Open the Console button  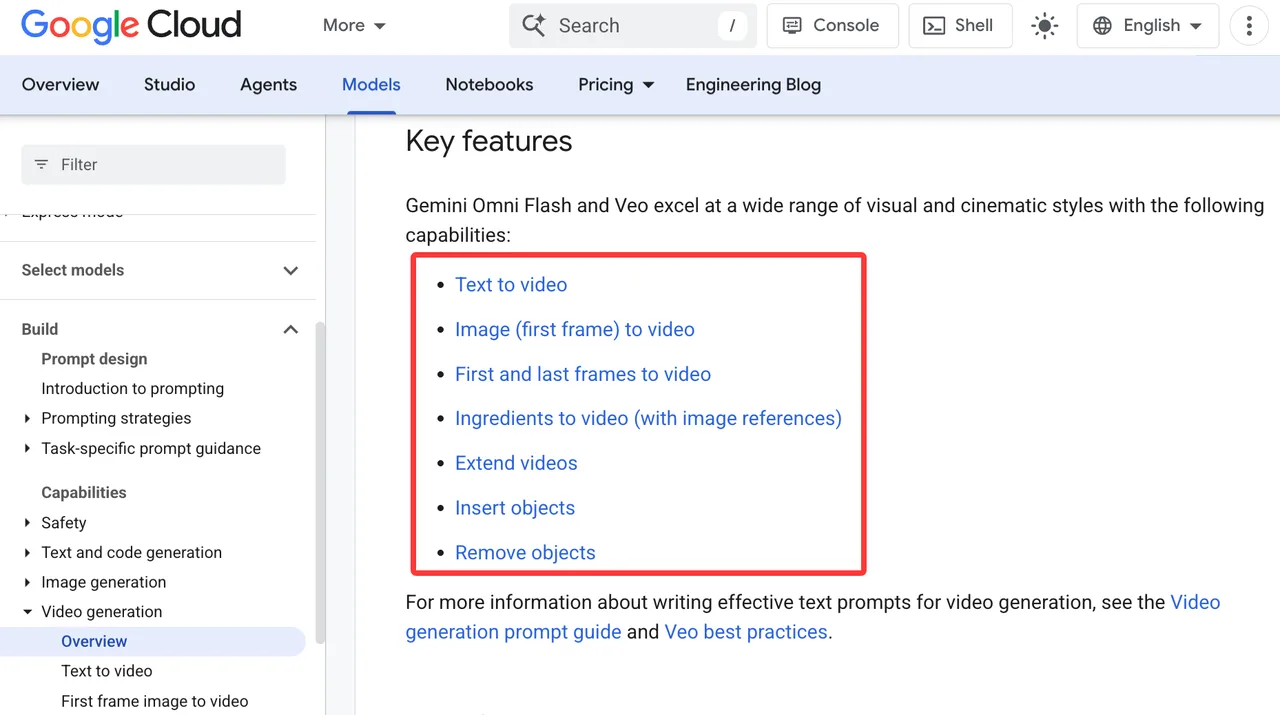[832, 26]
